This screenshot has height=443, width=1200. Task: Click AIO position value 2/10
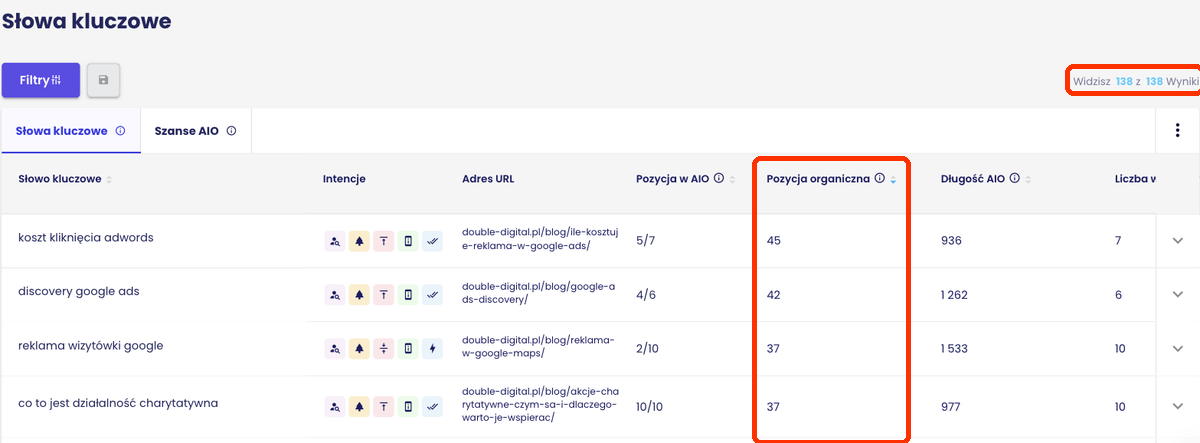point(648,349)
